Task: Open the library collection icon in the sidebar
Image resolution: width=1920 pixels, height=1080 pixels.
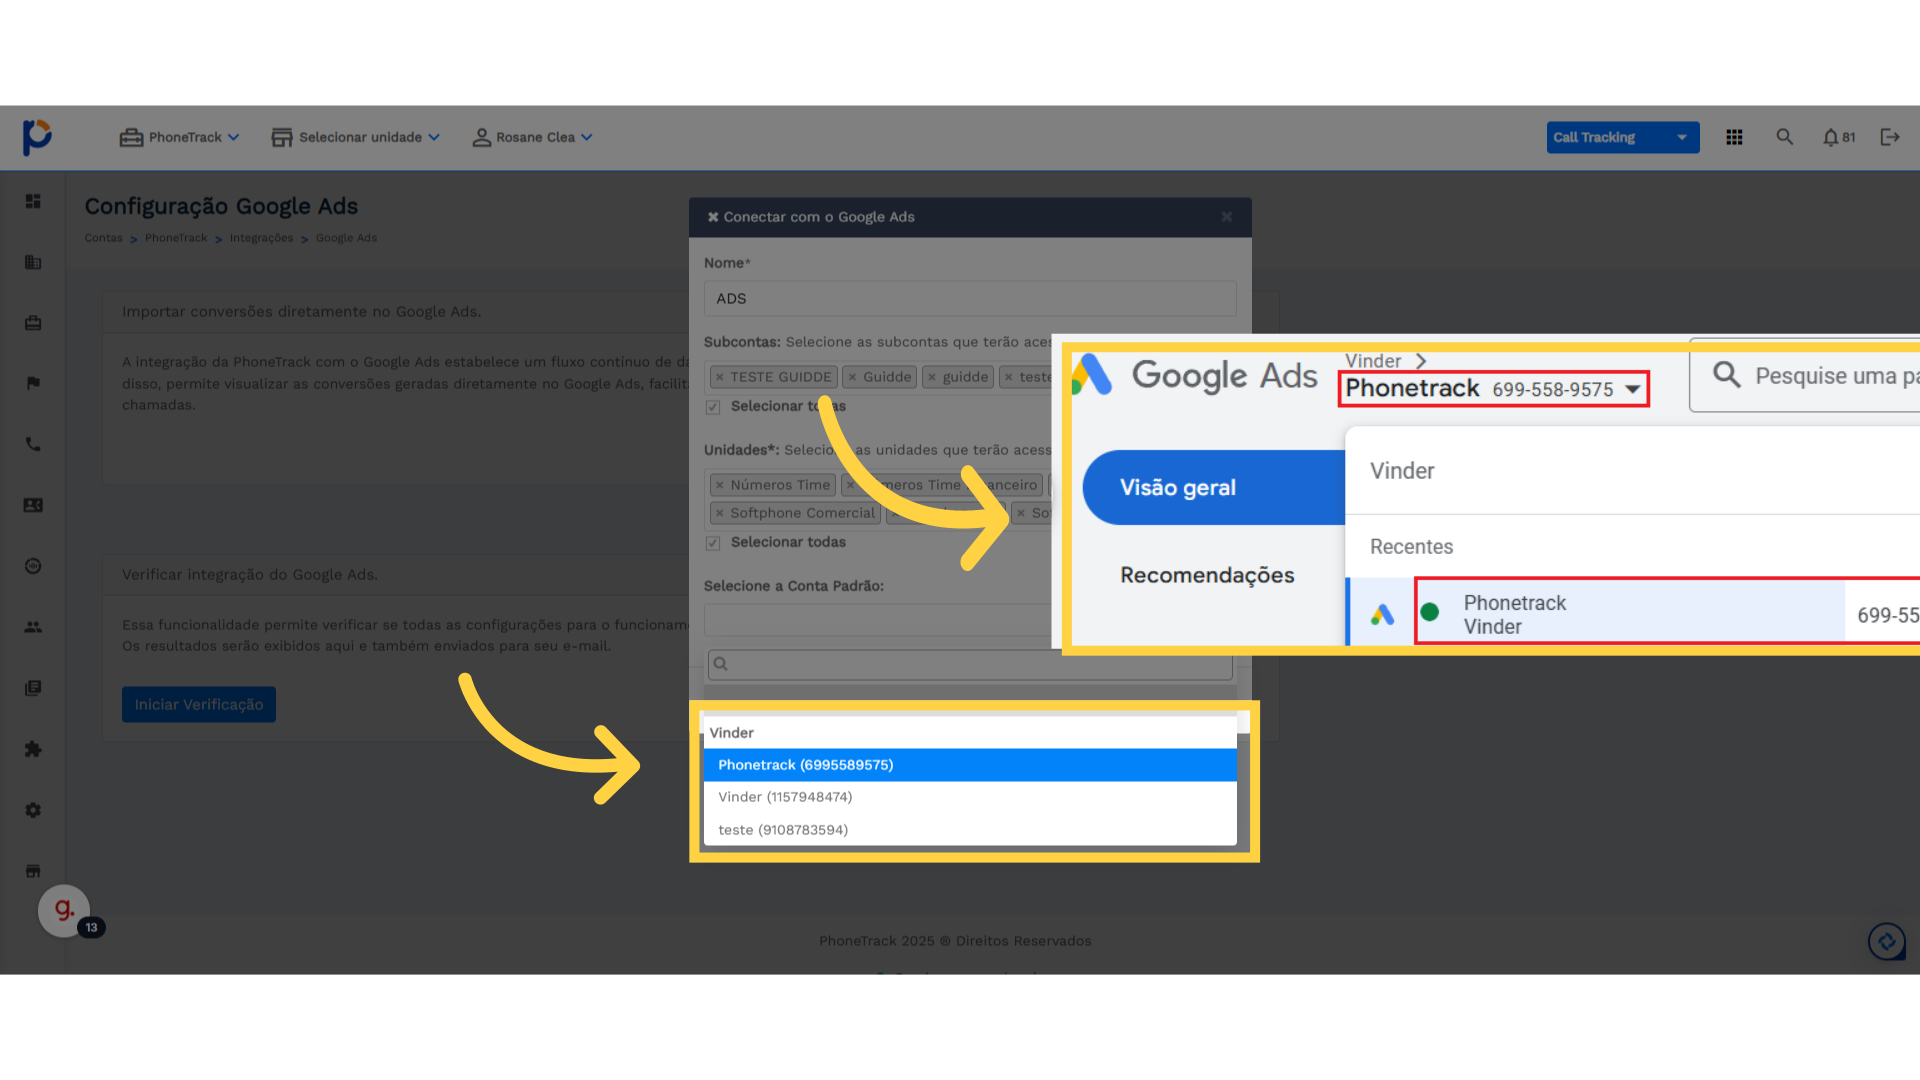Action: coord(33,688)
